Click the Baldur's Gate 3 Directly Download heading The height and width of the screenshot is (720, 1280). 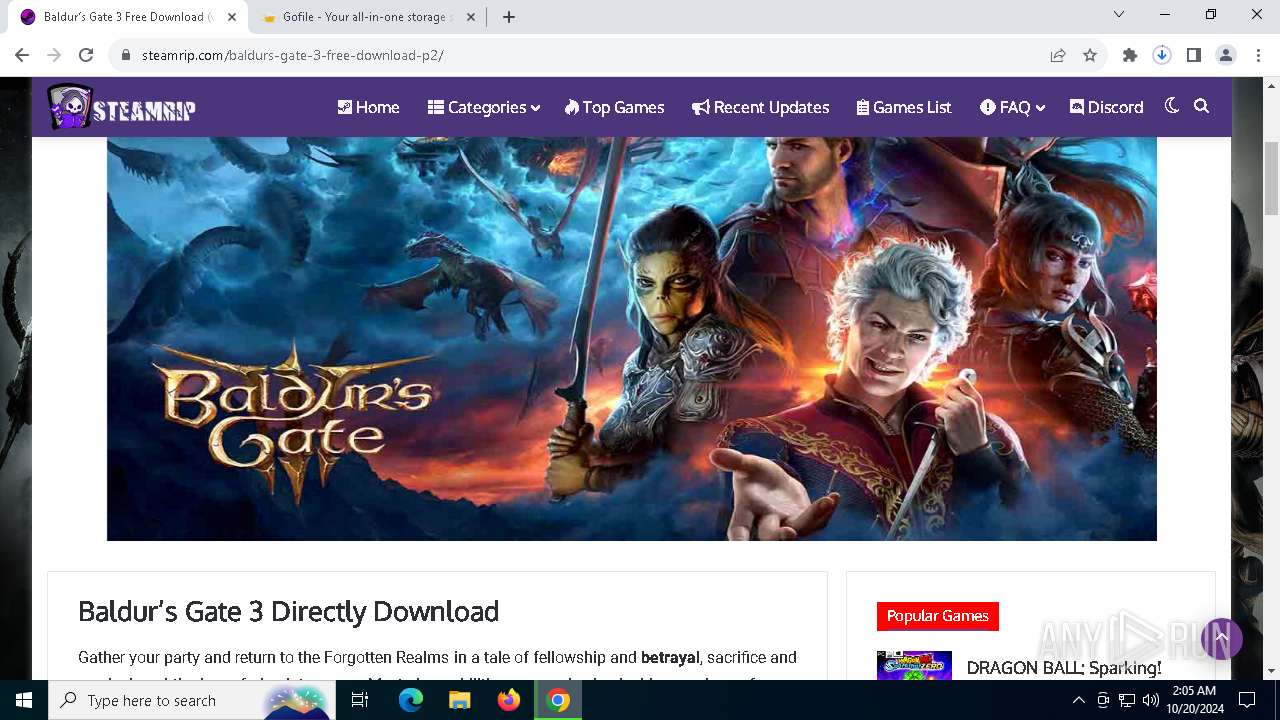[x=288, y=611]
